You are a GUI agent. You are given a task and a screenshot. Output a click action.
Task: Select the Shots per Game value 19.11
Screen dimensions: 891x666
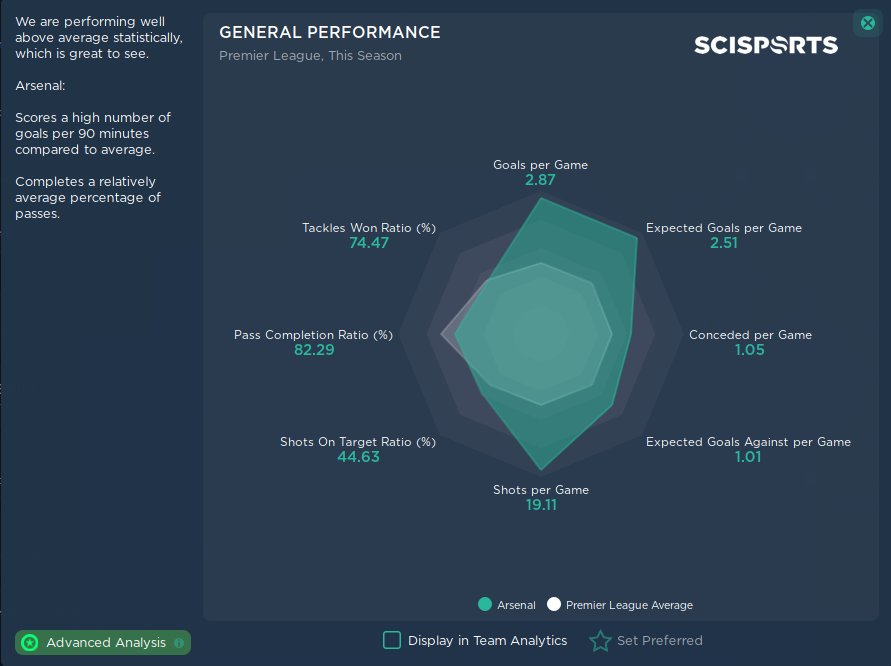(x=541, y=505)
